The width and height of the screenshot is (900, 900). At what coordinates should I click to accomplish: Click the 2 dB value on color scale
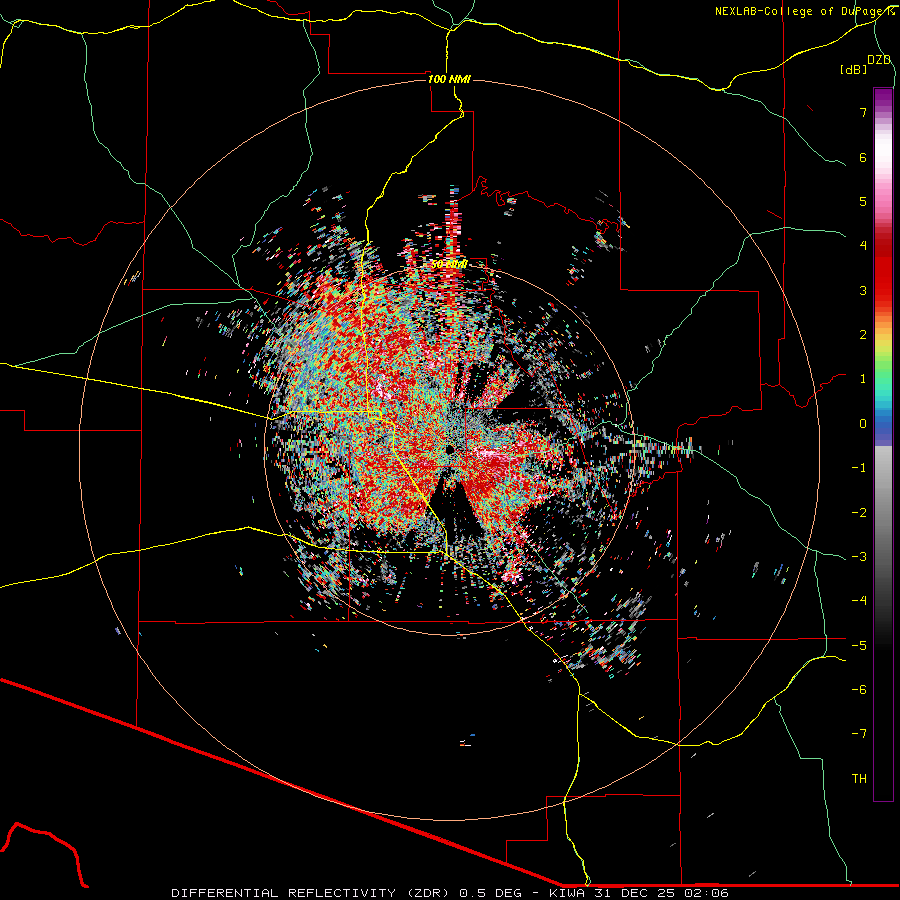coord(863,335)
